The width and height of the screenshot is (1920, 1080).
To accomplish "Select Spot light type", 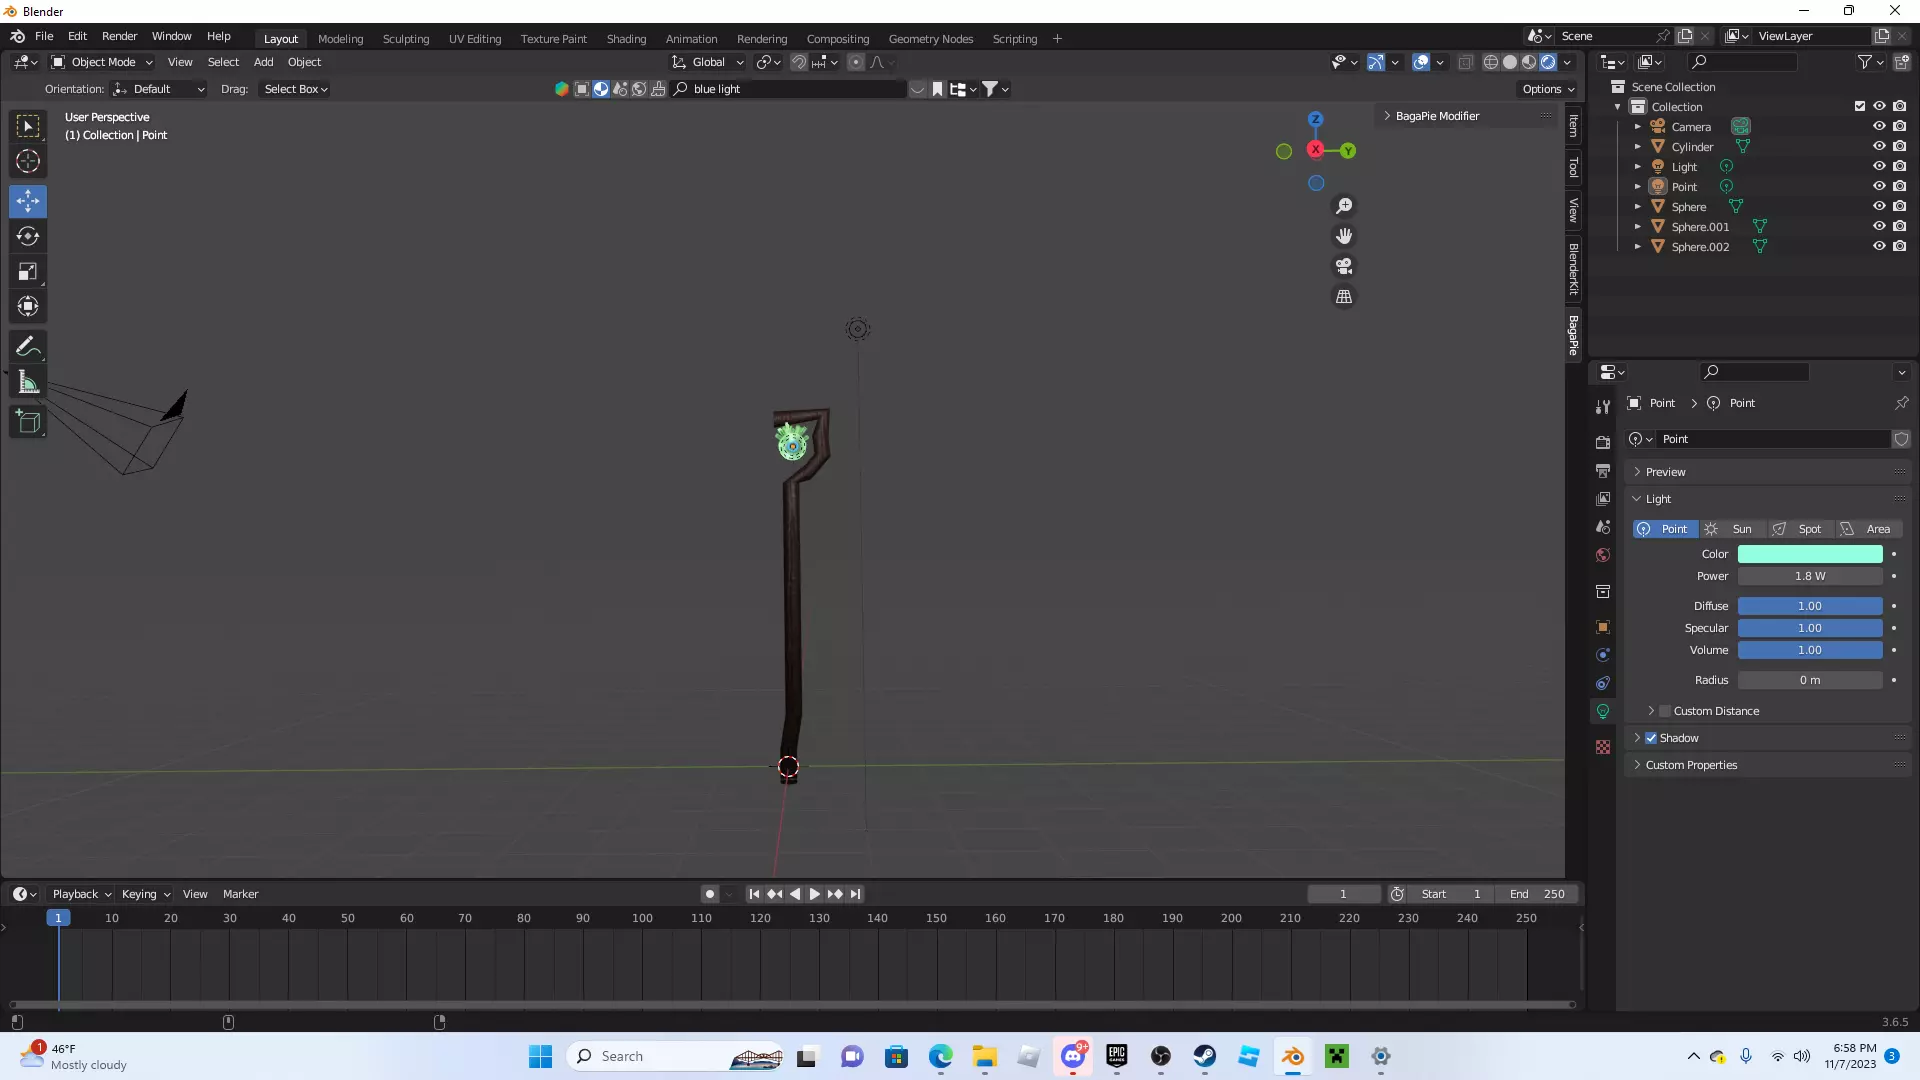I will coord(1800,529).
